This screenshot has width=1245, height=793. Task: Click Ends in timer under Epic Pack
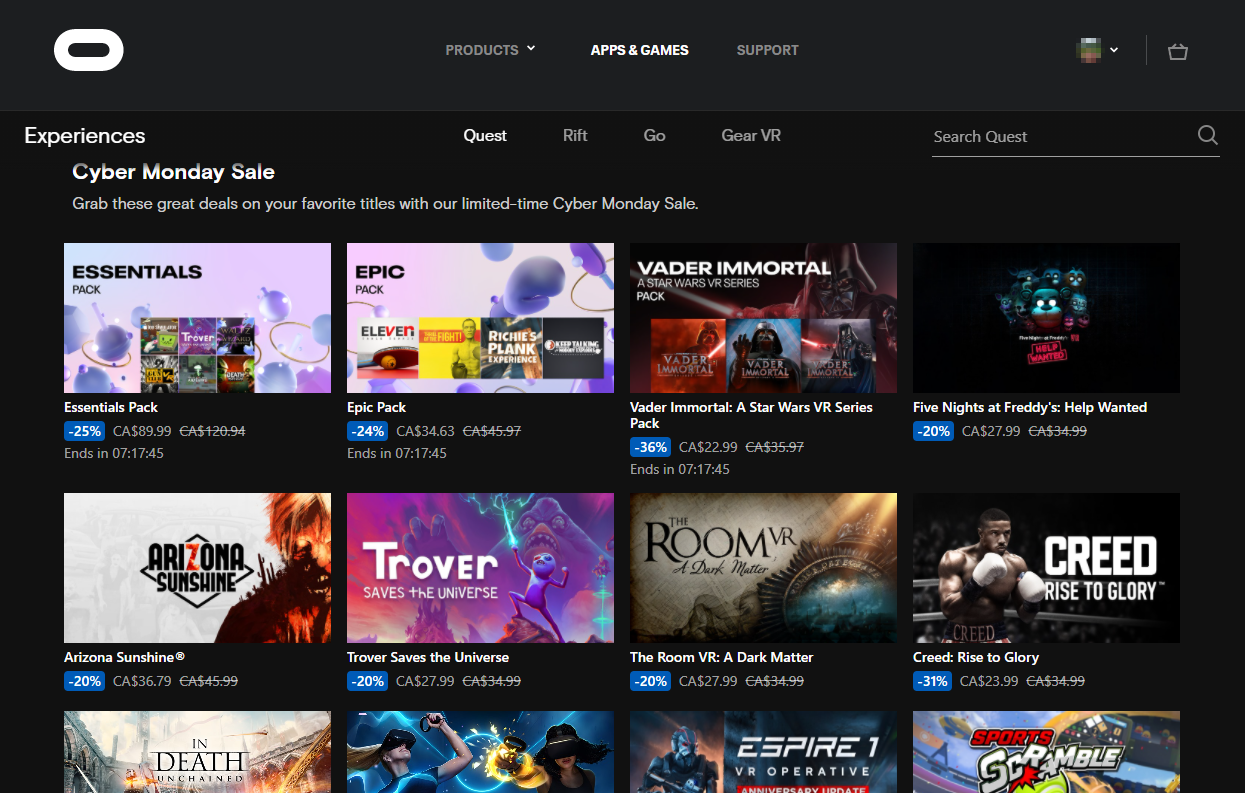coord(397,453)
